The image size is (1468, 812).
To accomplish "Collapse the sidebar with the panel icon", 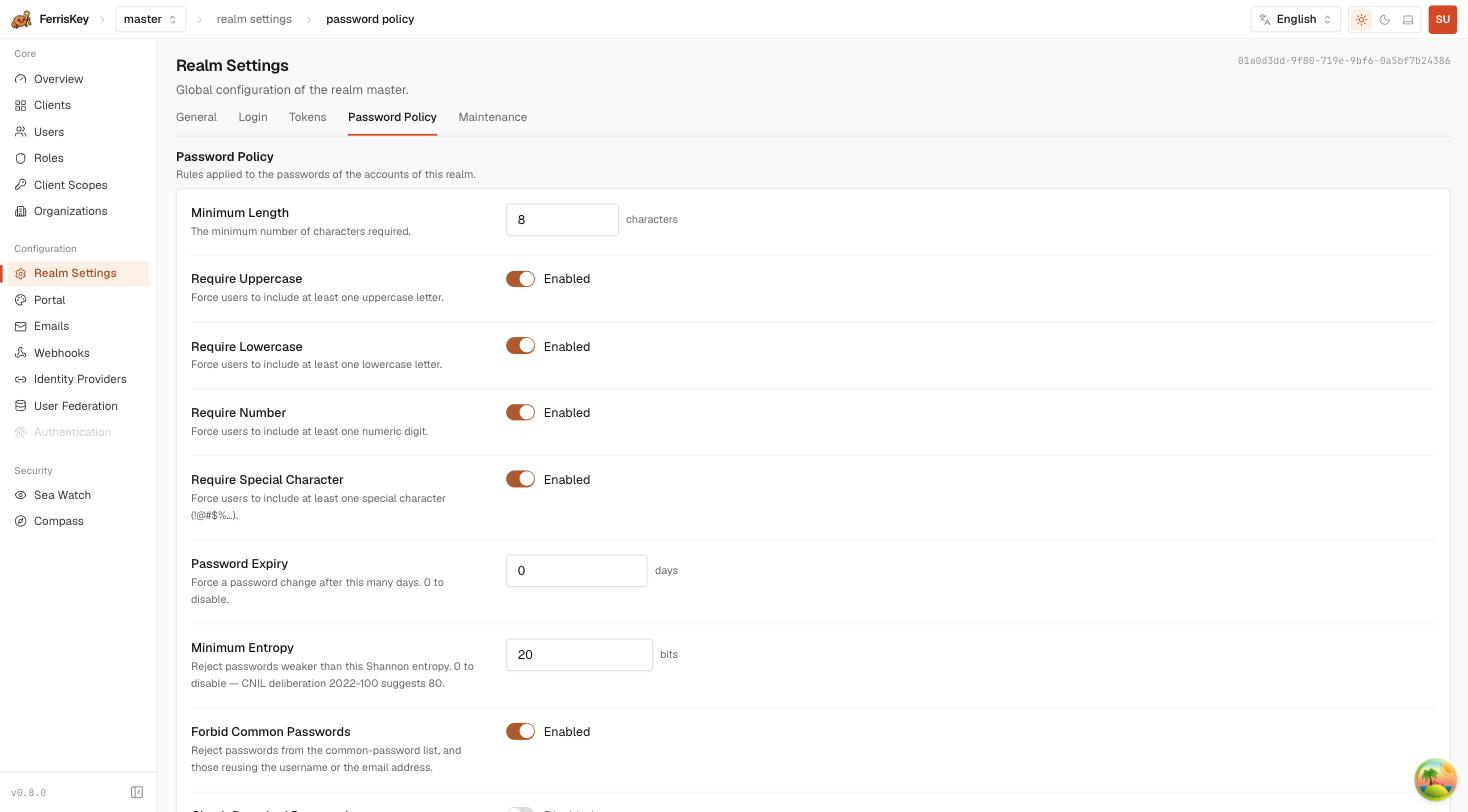I will (x=137, y=792).
